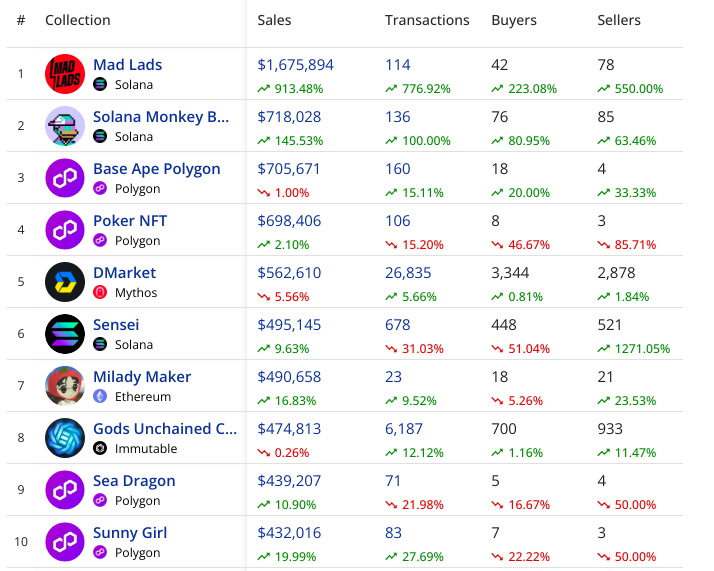Click the 27.69% transactions change

(x=423, y=556)
